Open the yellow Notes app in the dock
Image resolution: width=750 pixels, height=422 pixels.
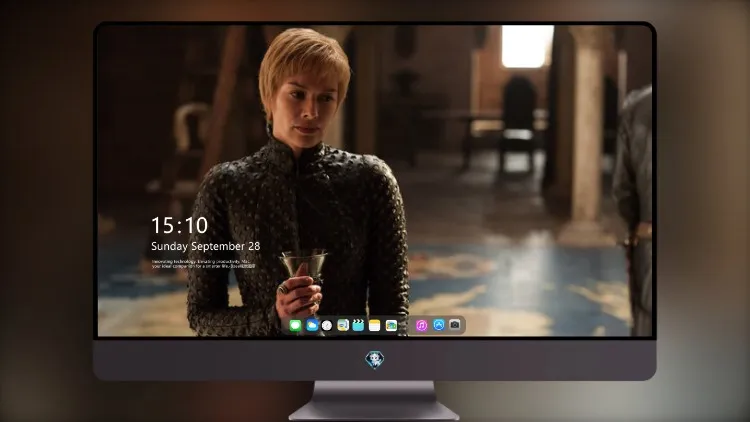375,325
